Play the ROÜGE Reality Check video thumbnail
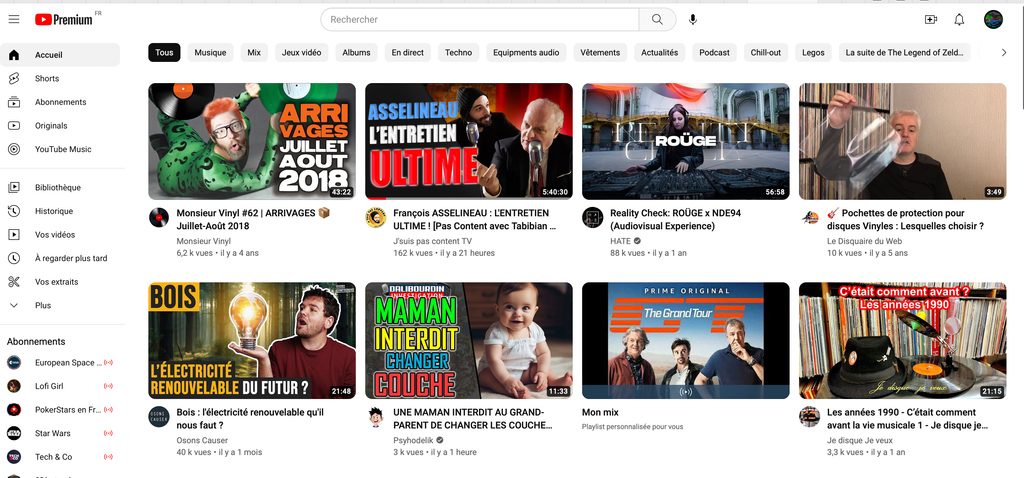Image resolution: width=1024 pixels, height=478 pixels. pyautogui.click(x=685, y=141)
